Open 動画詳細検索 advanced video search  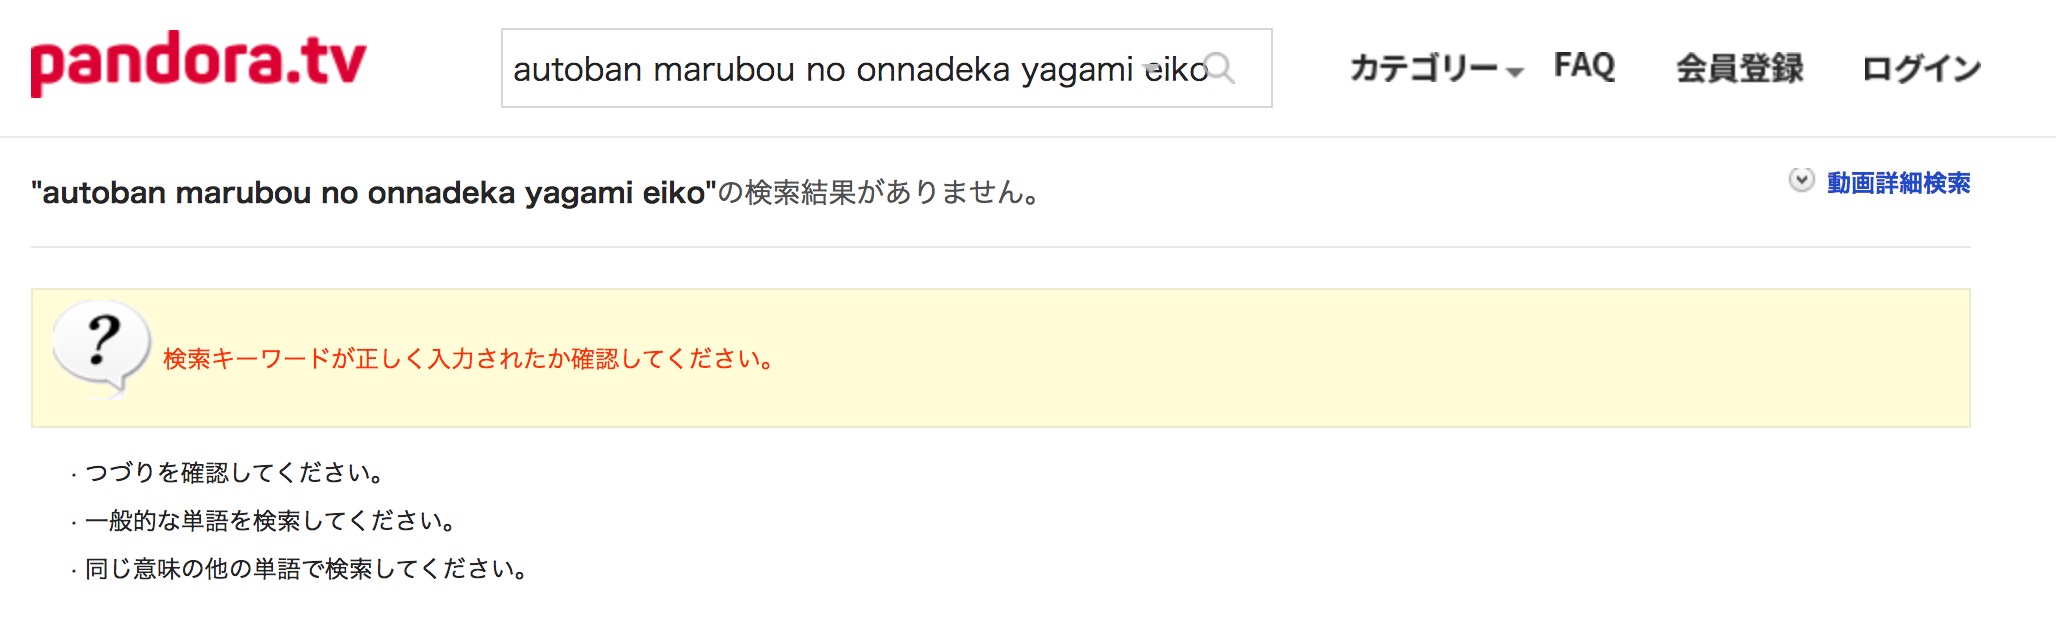pyautogui.click(x=1898, y=183)
